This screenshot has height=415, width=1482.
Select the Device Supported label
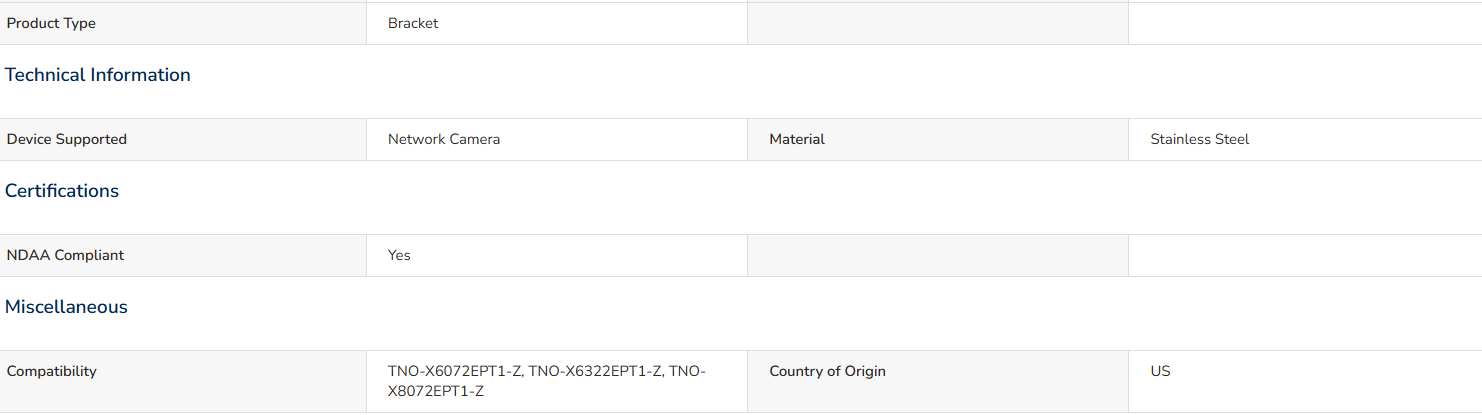pyautogui.click(x=67, y=139)
